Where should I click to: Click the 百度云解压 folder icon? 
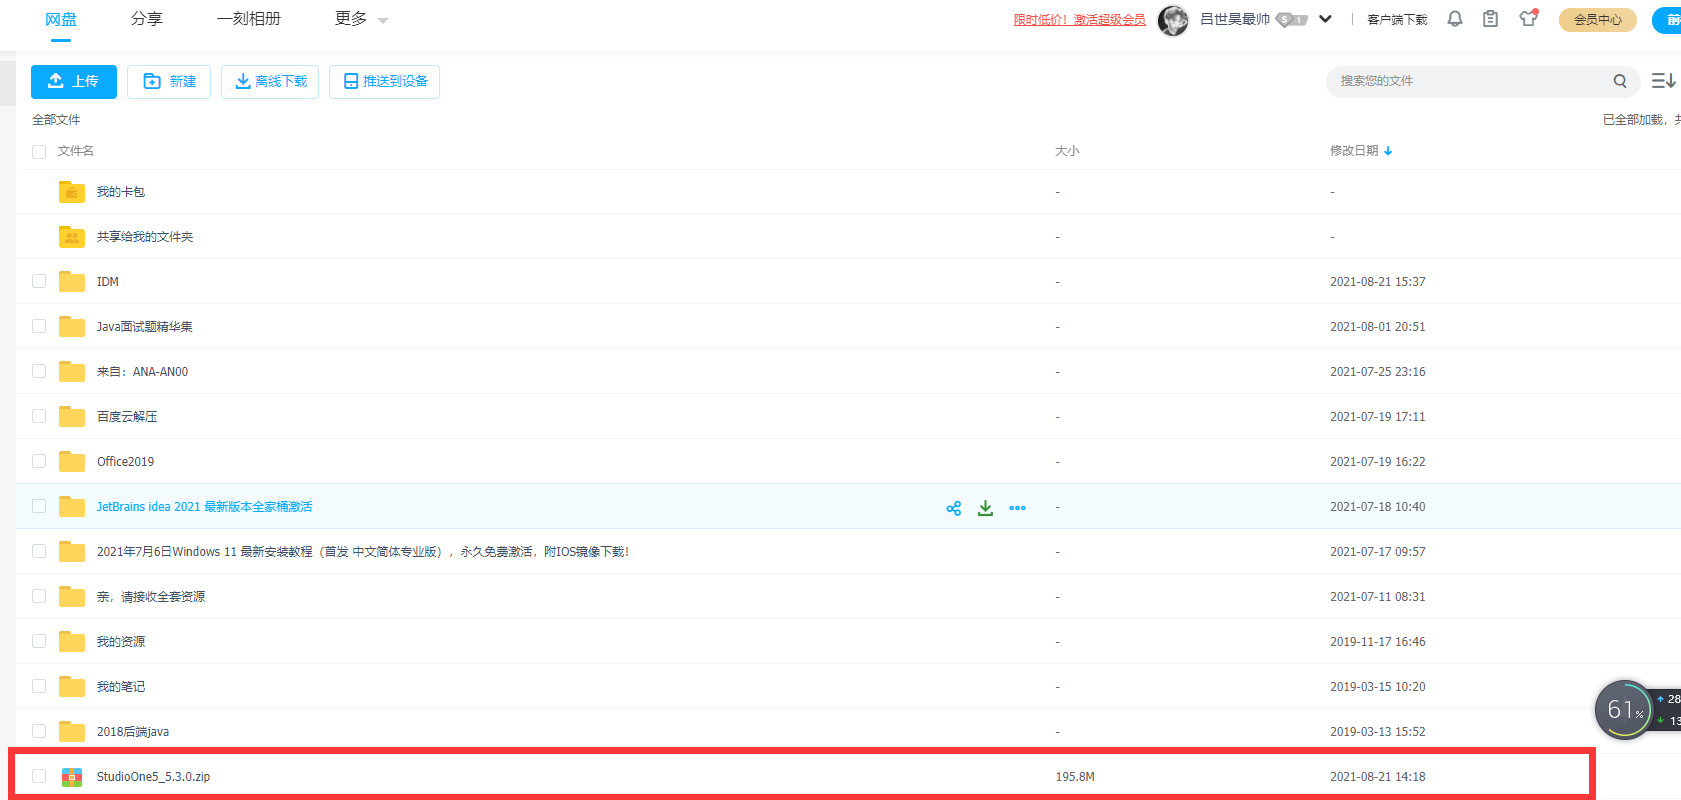point(72,416)
